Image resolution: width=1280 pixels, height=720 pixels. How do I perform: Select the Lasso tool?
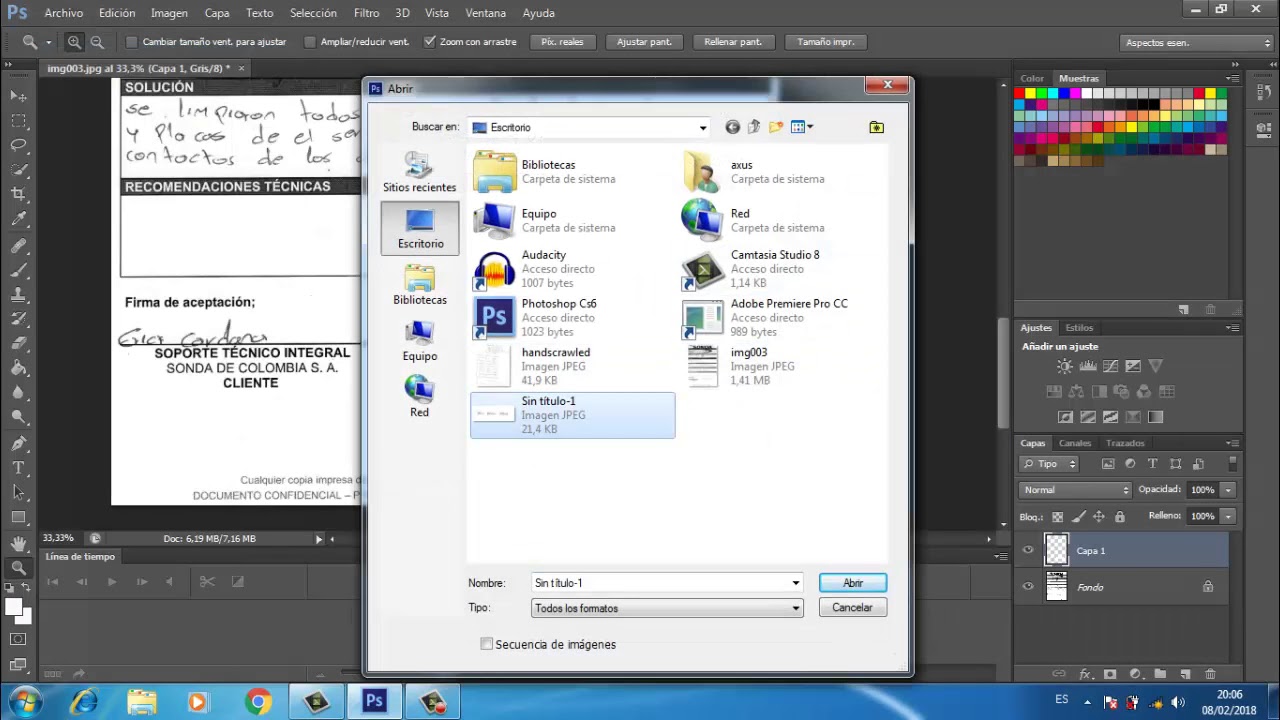click(x=18, y=145)
